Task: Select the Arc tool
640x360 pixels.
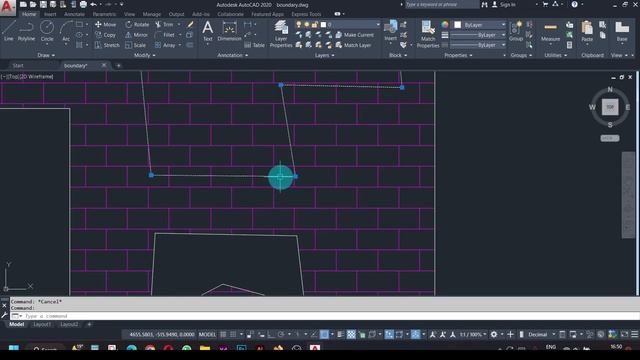Action: tap(66, 31)
